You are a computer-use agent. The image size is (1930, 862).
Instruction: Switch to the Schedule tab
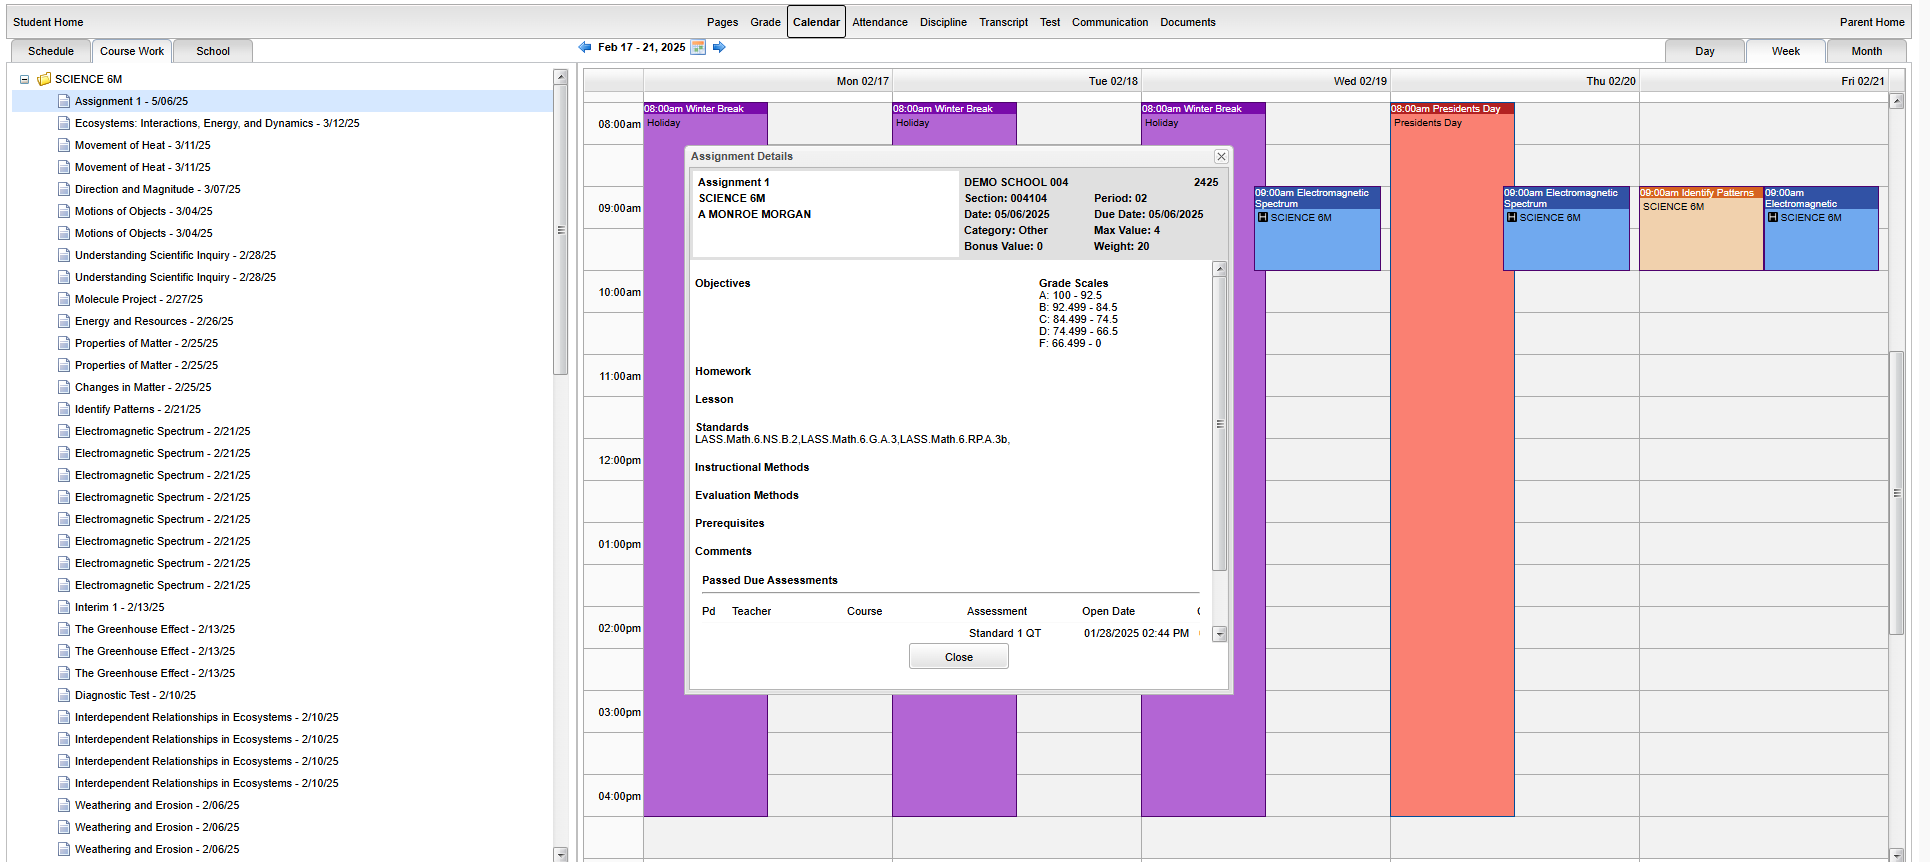(51, 51)
